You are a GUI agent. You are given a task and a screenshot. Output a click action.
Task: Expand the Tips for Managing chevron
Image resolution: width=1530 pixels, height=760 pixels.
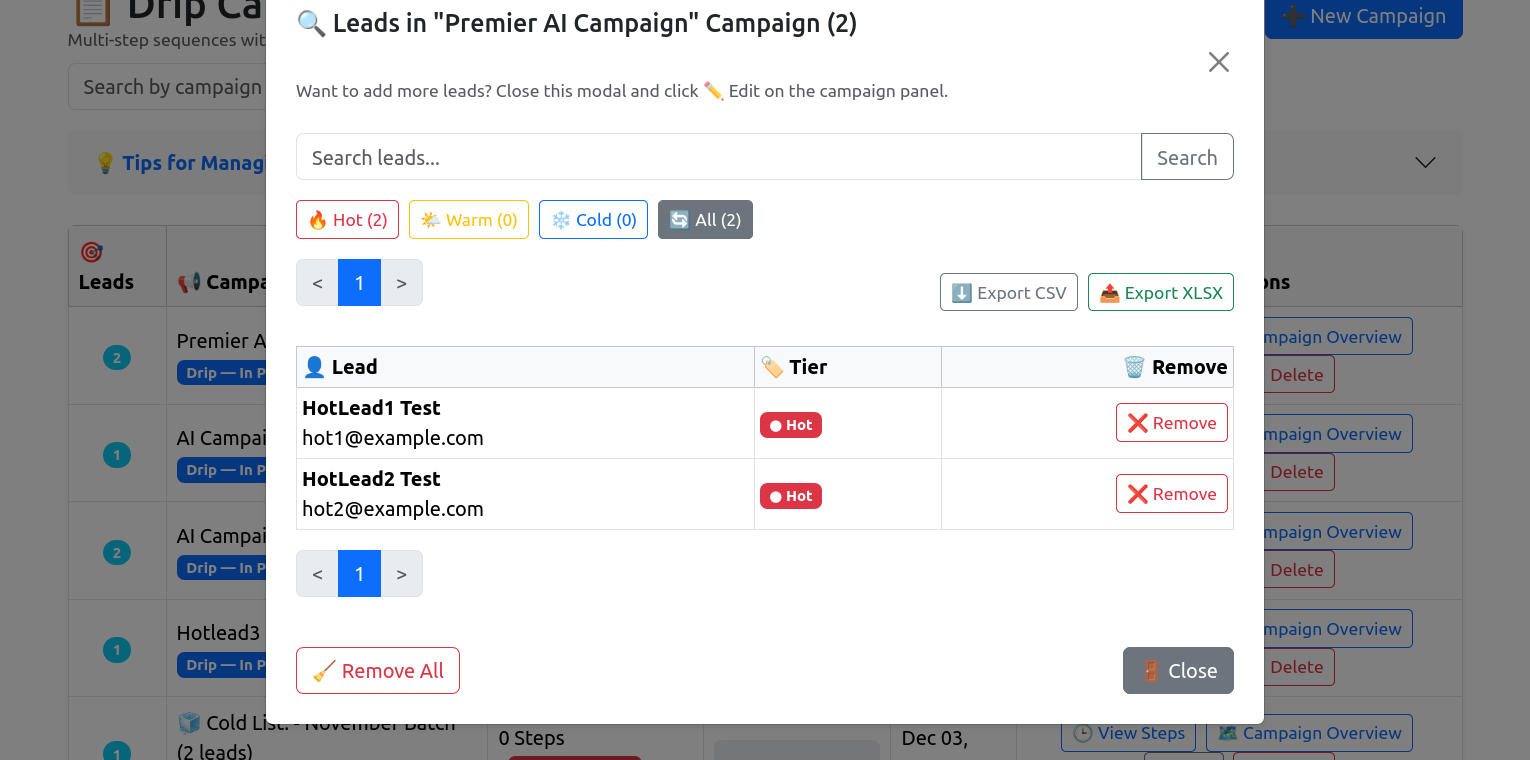[1425, 162]
